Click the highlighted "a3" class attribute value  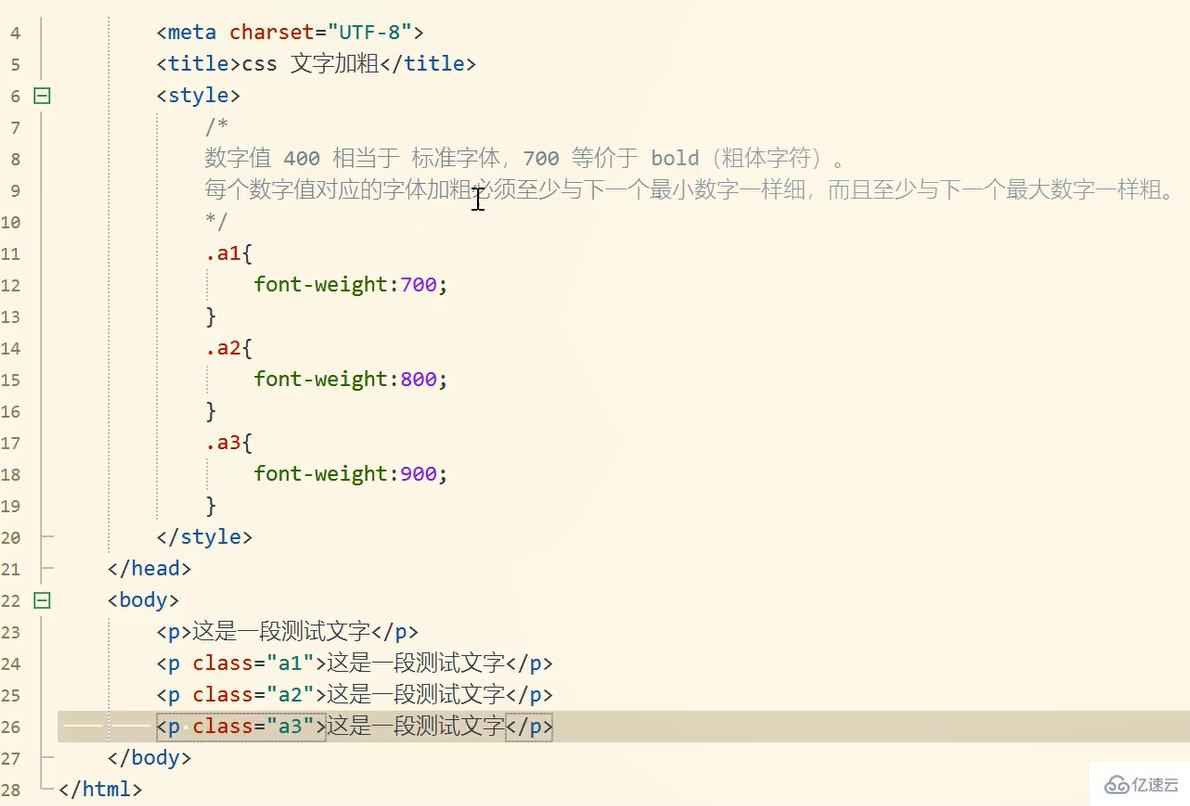click(x=289, y=727)
